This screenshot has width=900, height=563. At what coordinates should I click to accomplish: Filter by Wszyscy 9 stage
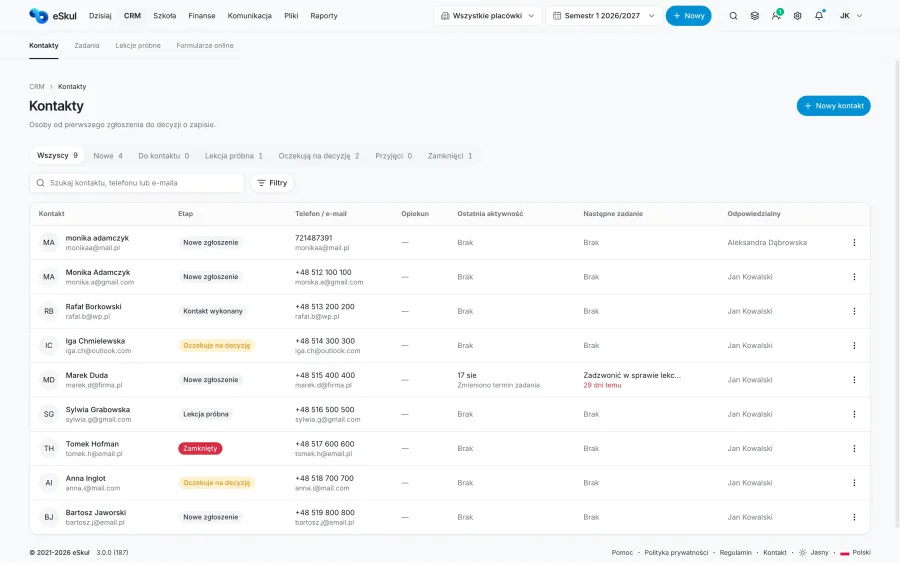click(x=57, y=156)
